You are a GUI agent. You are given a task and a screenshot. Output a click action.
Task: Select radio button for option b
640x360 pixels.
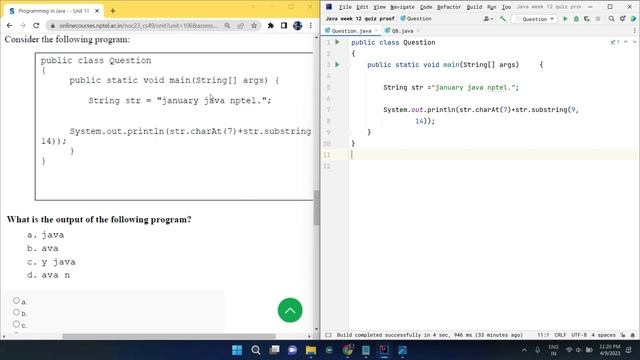(x=16, y=312)
